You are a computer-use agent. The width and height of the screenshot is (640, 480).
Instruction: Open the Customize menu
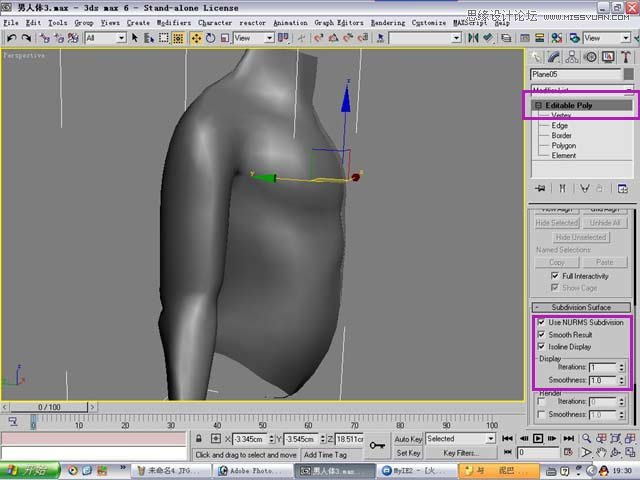429,23
